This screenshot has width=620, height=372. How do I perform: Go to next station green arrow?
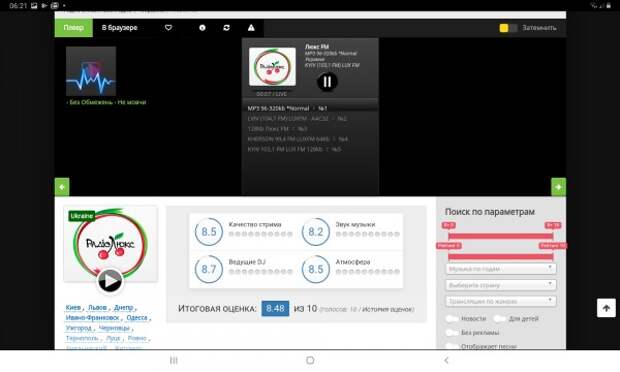pos(558,187)
